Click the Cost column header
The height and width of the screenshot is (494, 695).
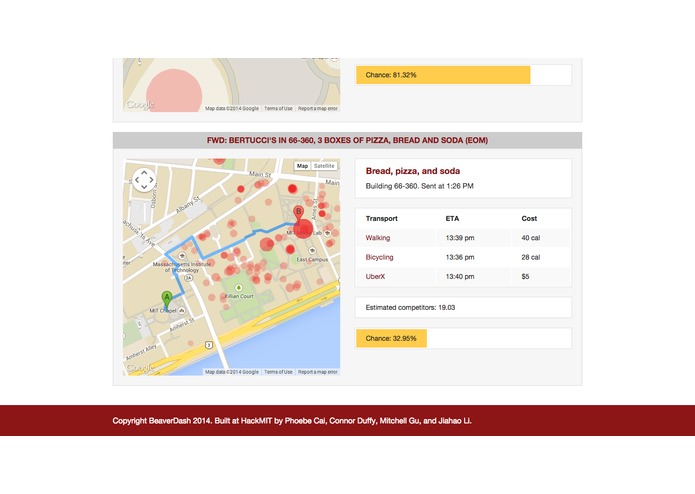(529, 218)
